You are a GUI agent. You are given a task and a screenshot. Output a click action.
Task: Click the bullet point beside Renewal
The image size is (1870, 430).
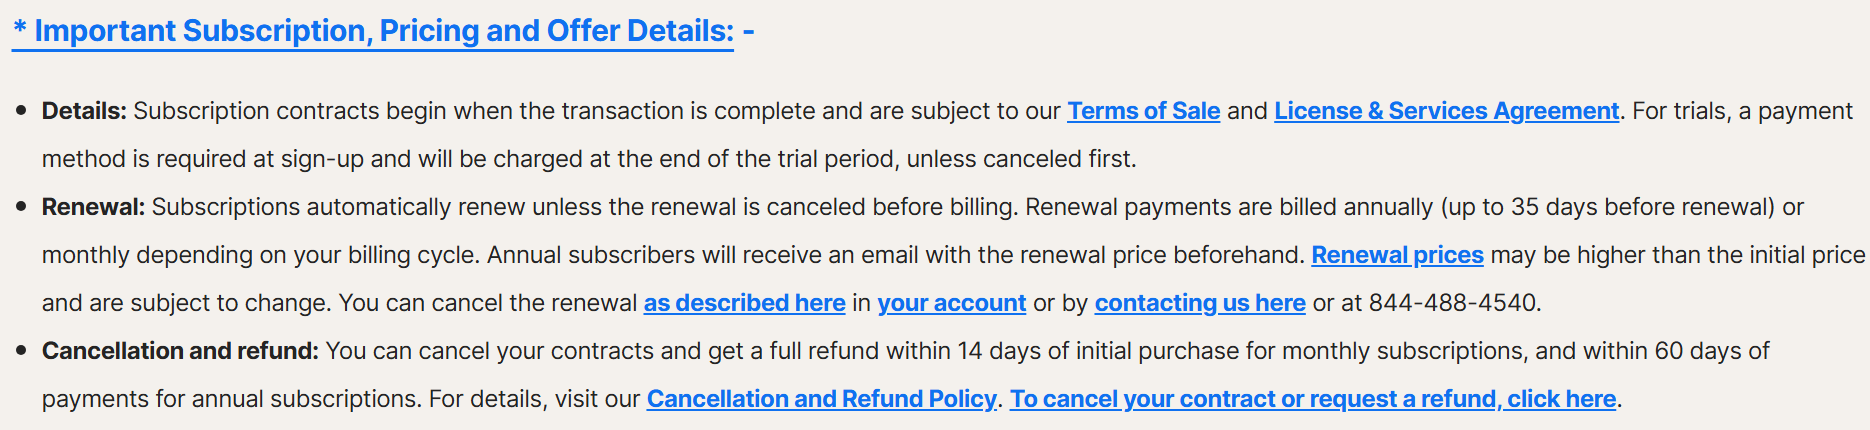pyautogui.click(x=21, y=207)
